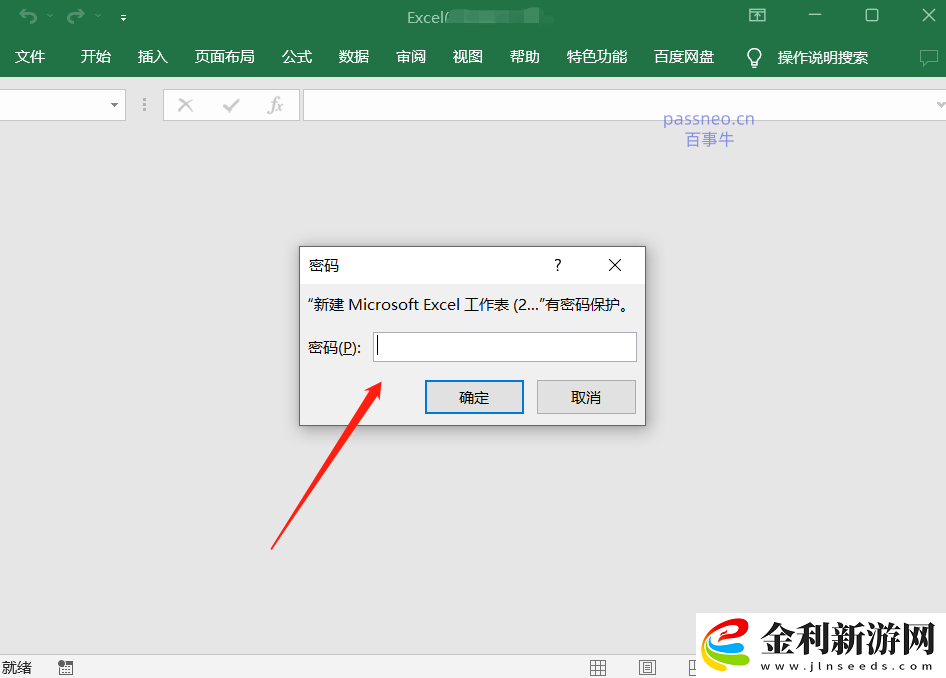The height and width of the screenshot is (678, 946).
Task: Click the 操作说明搜索 search box
Action: [x=822, y=57]
